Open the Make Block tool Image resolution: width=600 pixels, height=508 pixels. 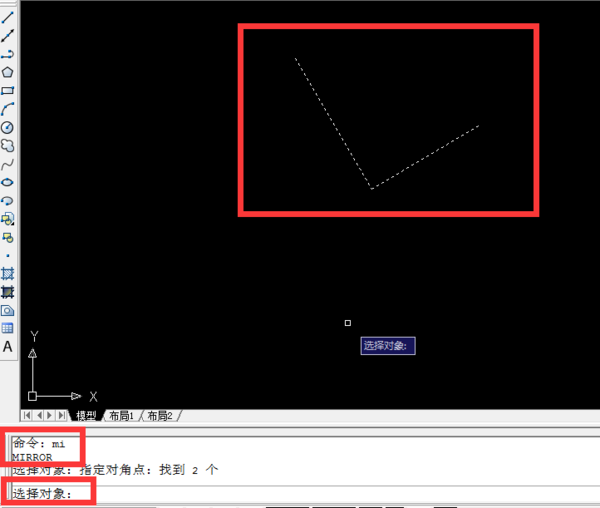pos(8,238)
